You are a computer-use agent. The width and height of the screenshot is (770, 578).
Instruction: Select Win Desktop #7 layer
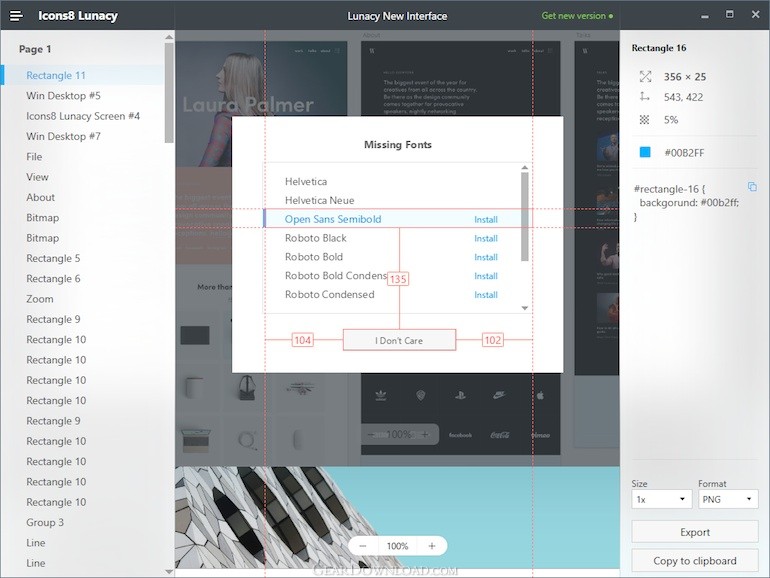click(x=63, y=136)
